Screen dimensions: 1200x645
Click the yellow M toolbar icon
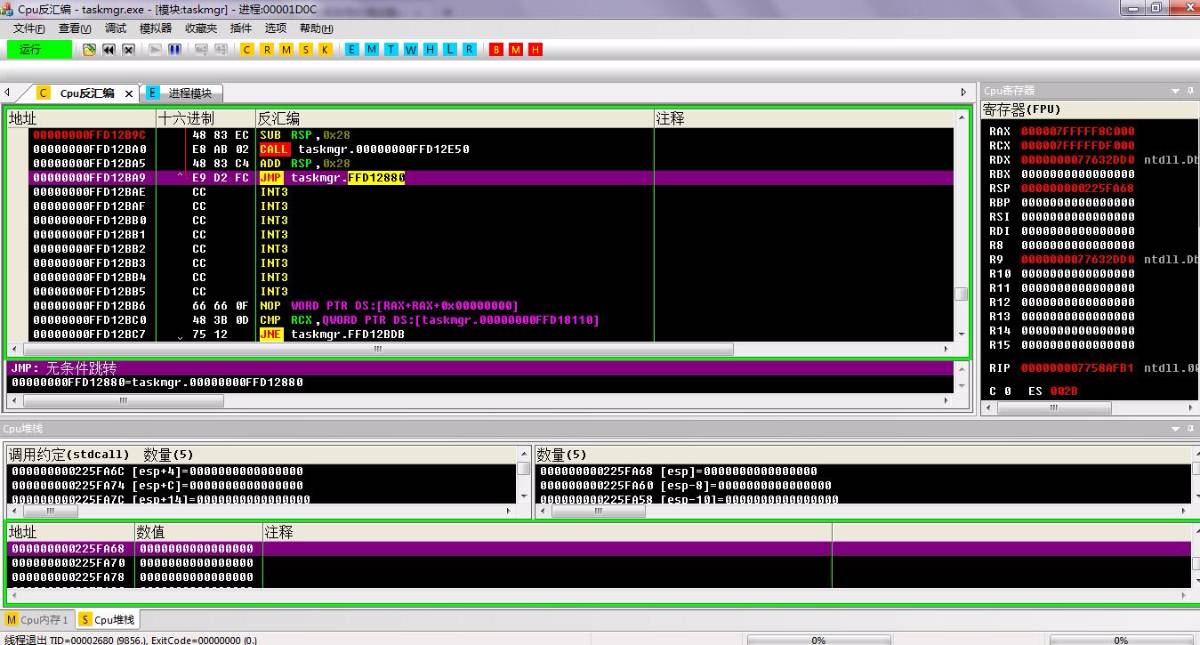coord(286,49)
